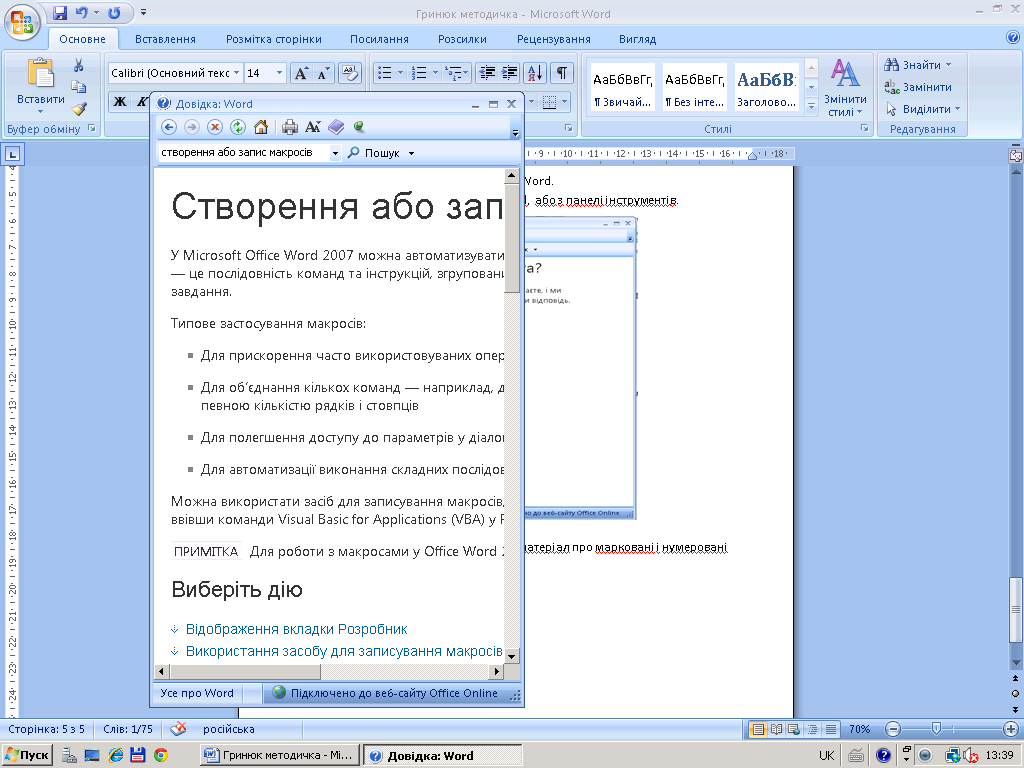Image resolution: width=1024 pixels, height=768 pixels.
Task: Zoom out with minus button
Action: point(893,729)
